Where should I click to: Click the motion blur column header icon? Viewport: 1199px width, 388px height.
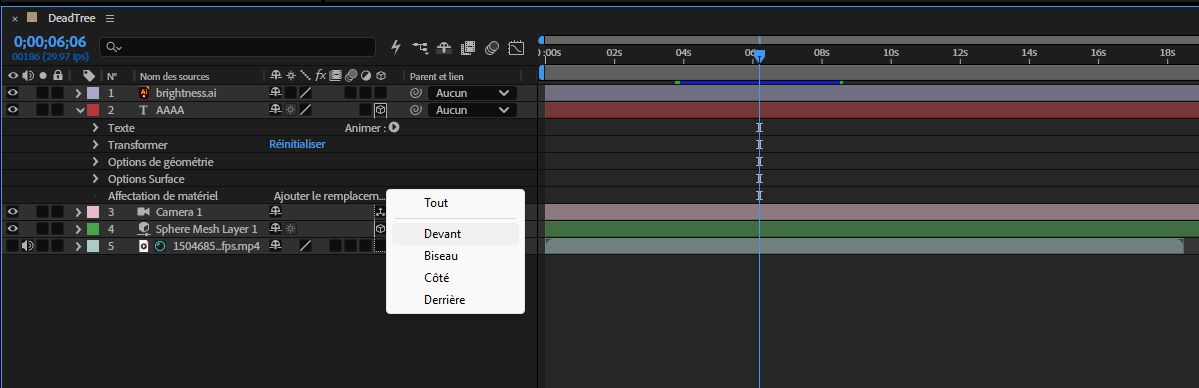click(x=351, y=76)
